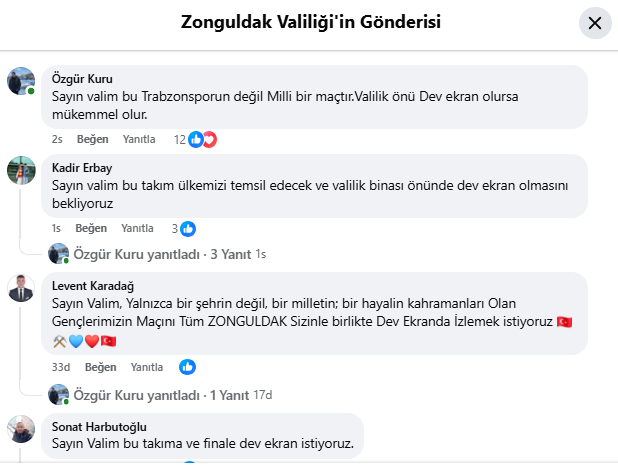Open Özgür Kuru's profile picture
Image resolution: width=618 pixels, height=473 pixels.
tap(21, 81)
